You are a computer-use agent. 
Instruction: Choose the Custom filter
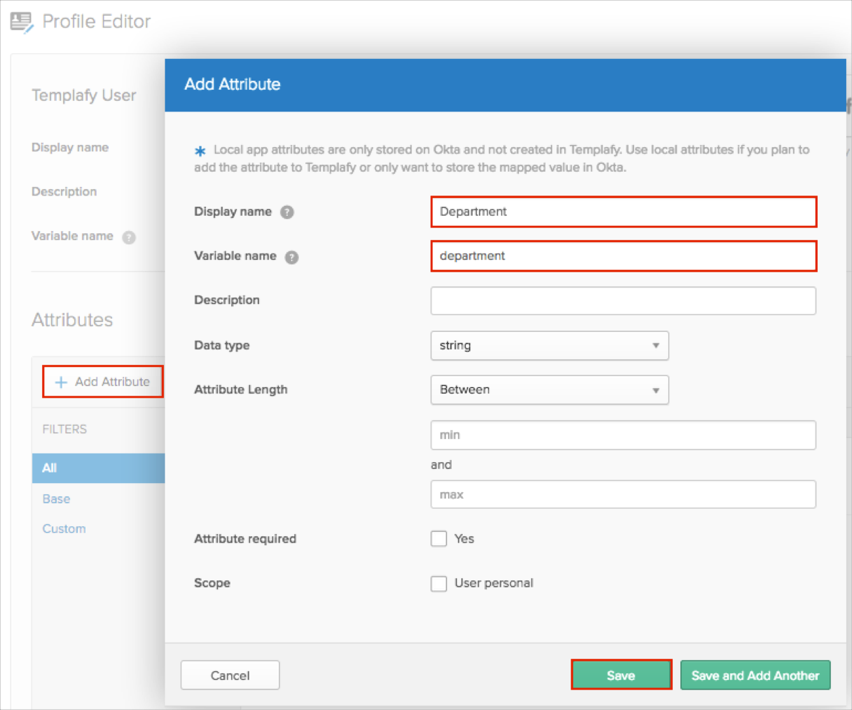64,529
